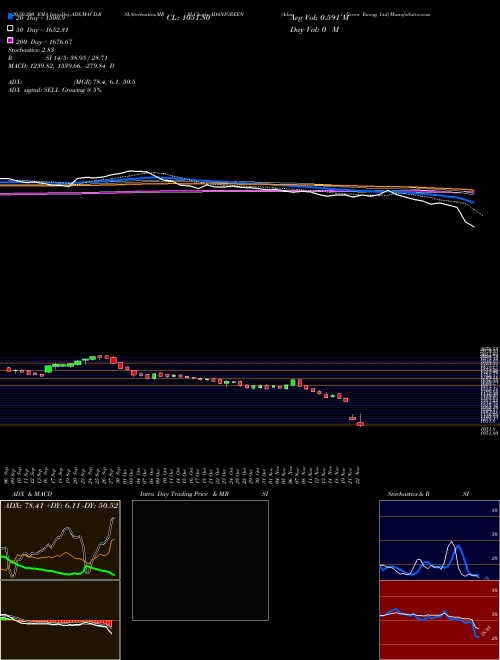This screenshot has width=500, height=660.
Task: Click the empty Intra Day Trading Price box
Action: [200, 560]
